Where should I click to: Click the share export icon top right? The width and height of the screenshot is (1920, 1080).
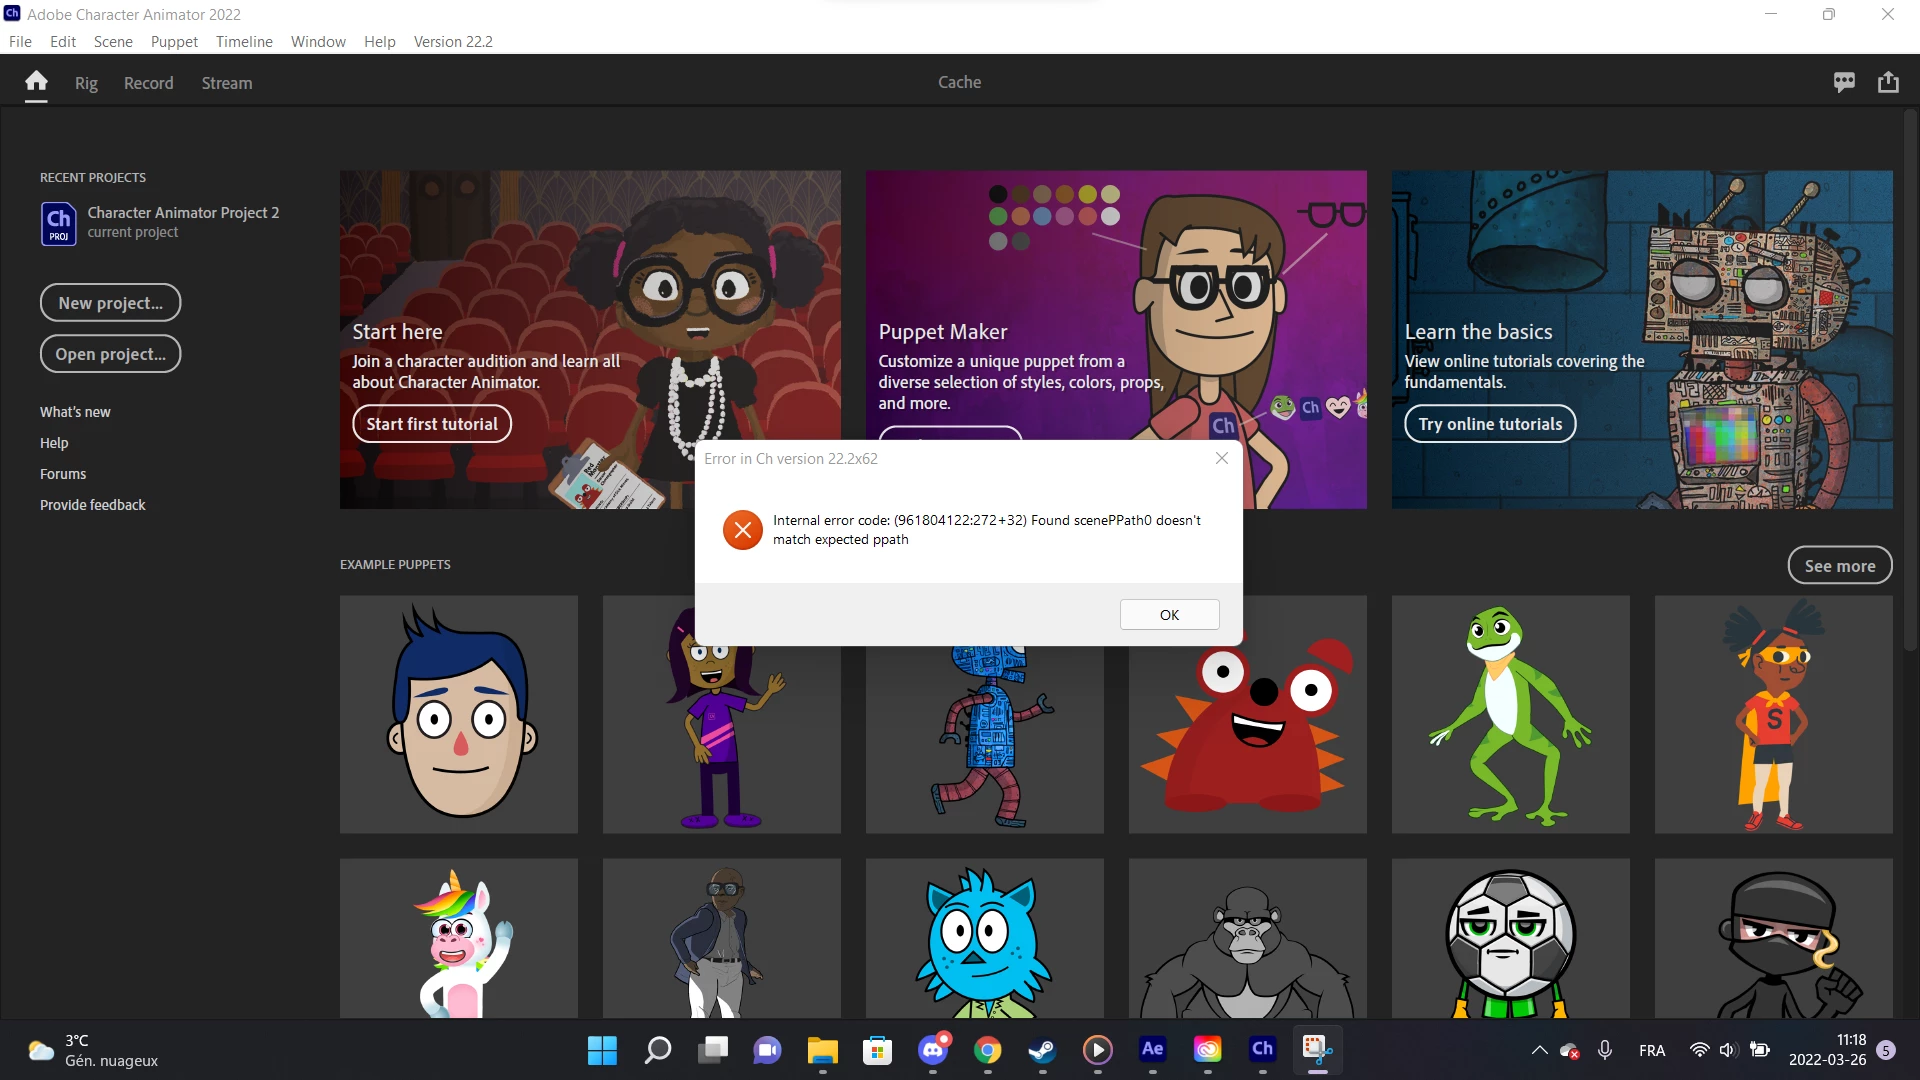click(1888, 82)
